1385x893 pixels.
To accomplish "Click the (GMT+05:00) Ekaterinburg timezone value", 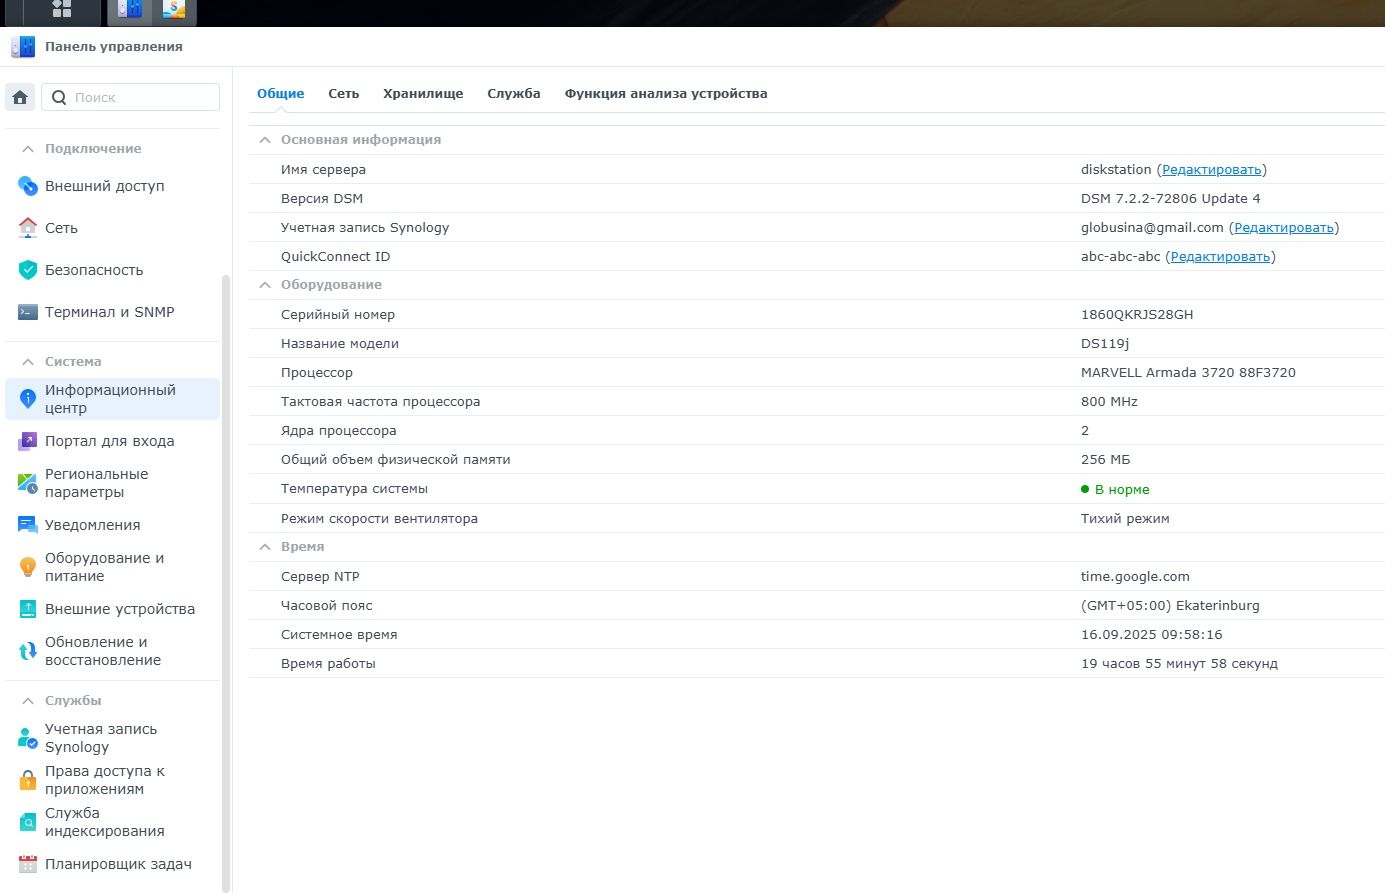I will [x=1170, y=606].
